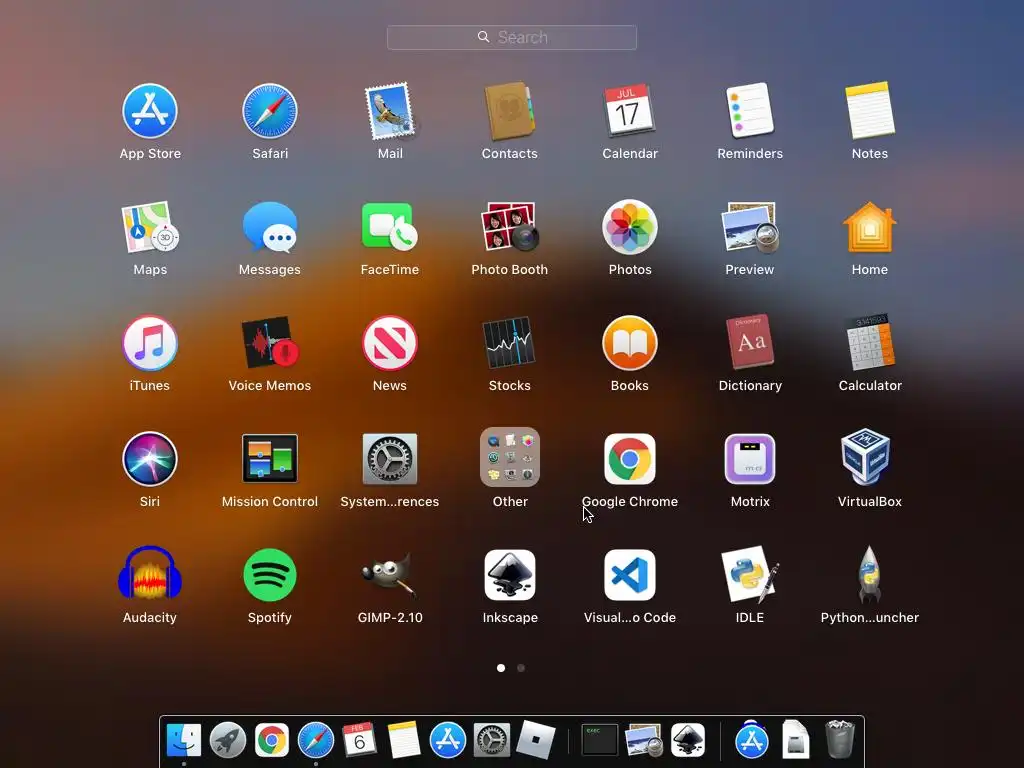This screenshot has height=768, width=1024.
Task: Launch the Reminders app
Action: click(750, 110)
